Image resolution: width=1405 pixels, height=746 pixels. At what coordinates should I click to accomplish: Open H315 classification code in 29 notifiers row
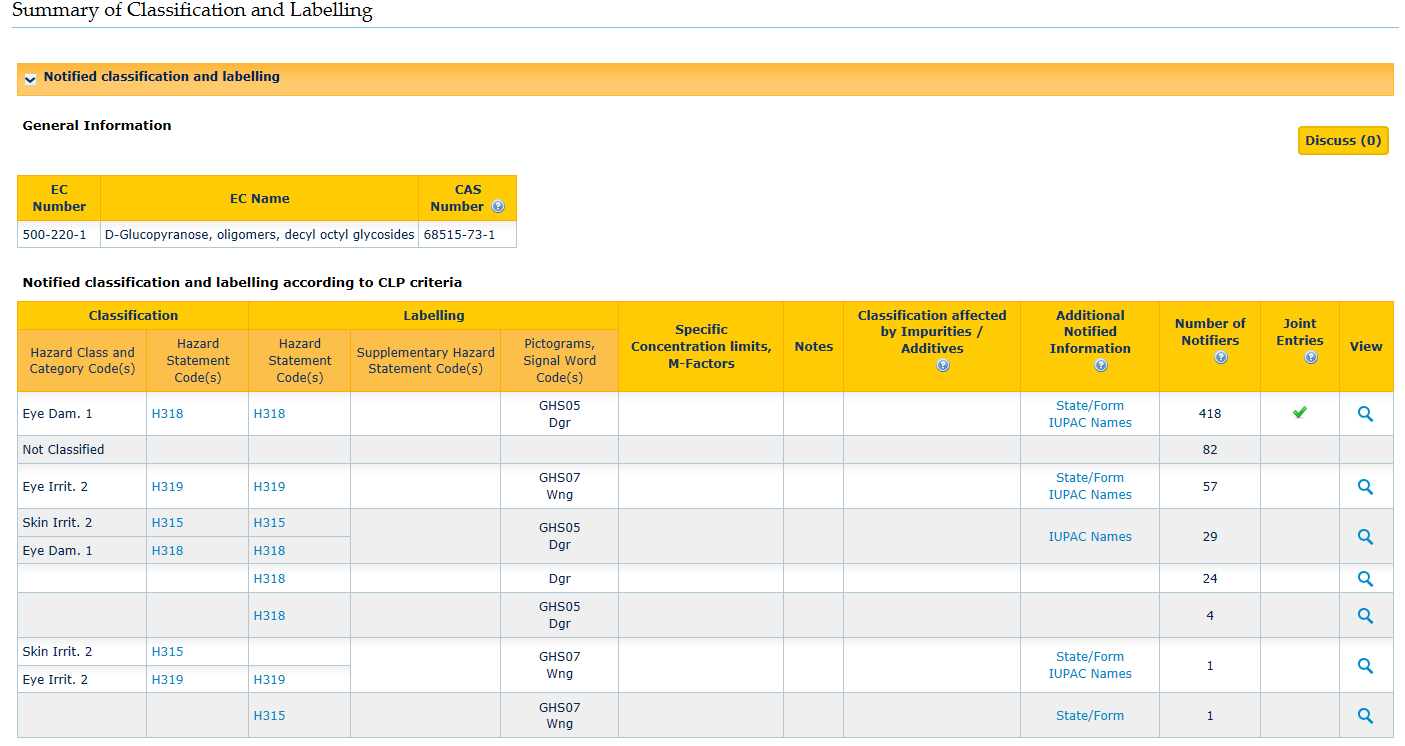pyautogui.click(x=168, y=523)
